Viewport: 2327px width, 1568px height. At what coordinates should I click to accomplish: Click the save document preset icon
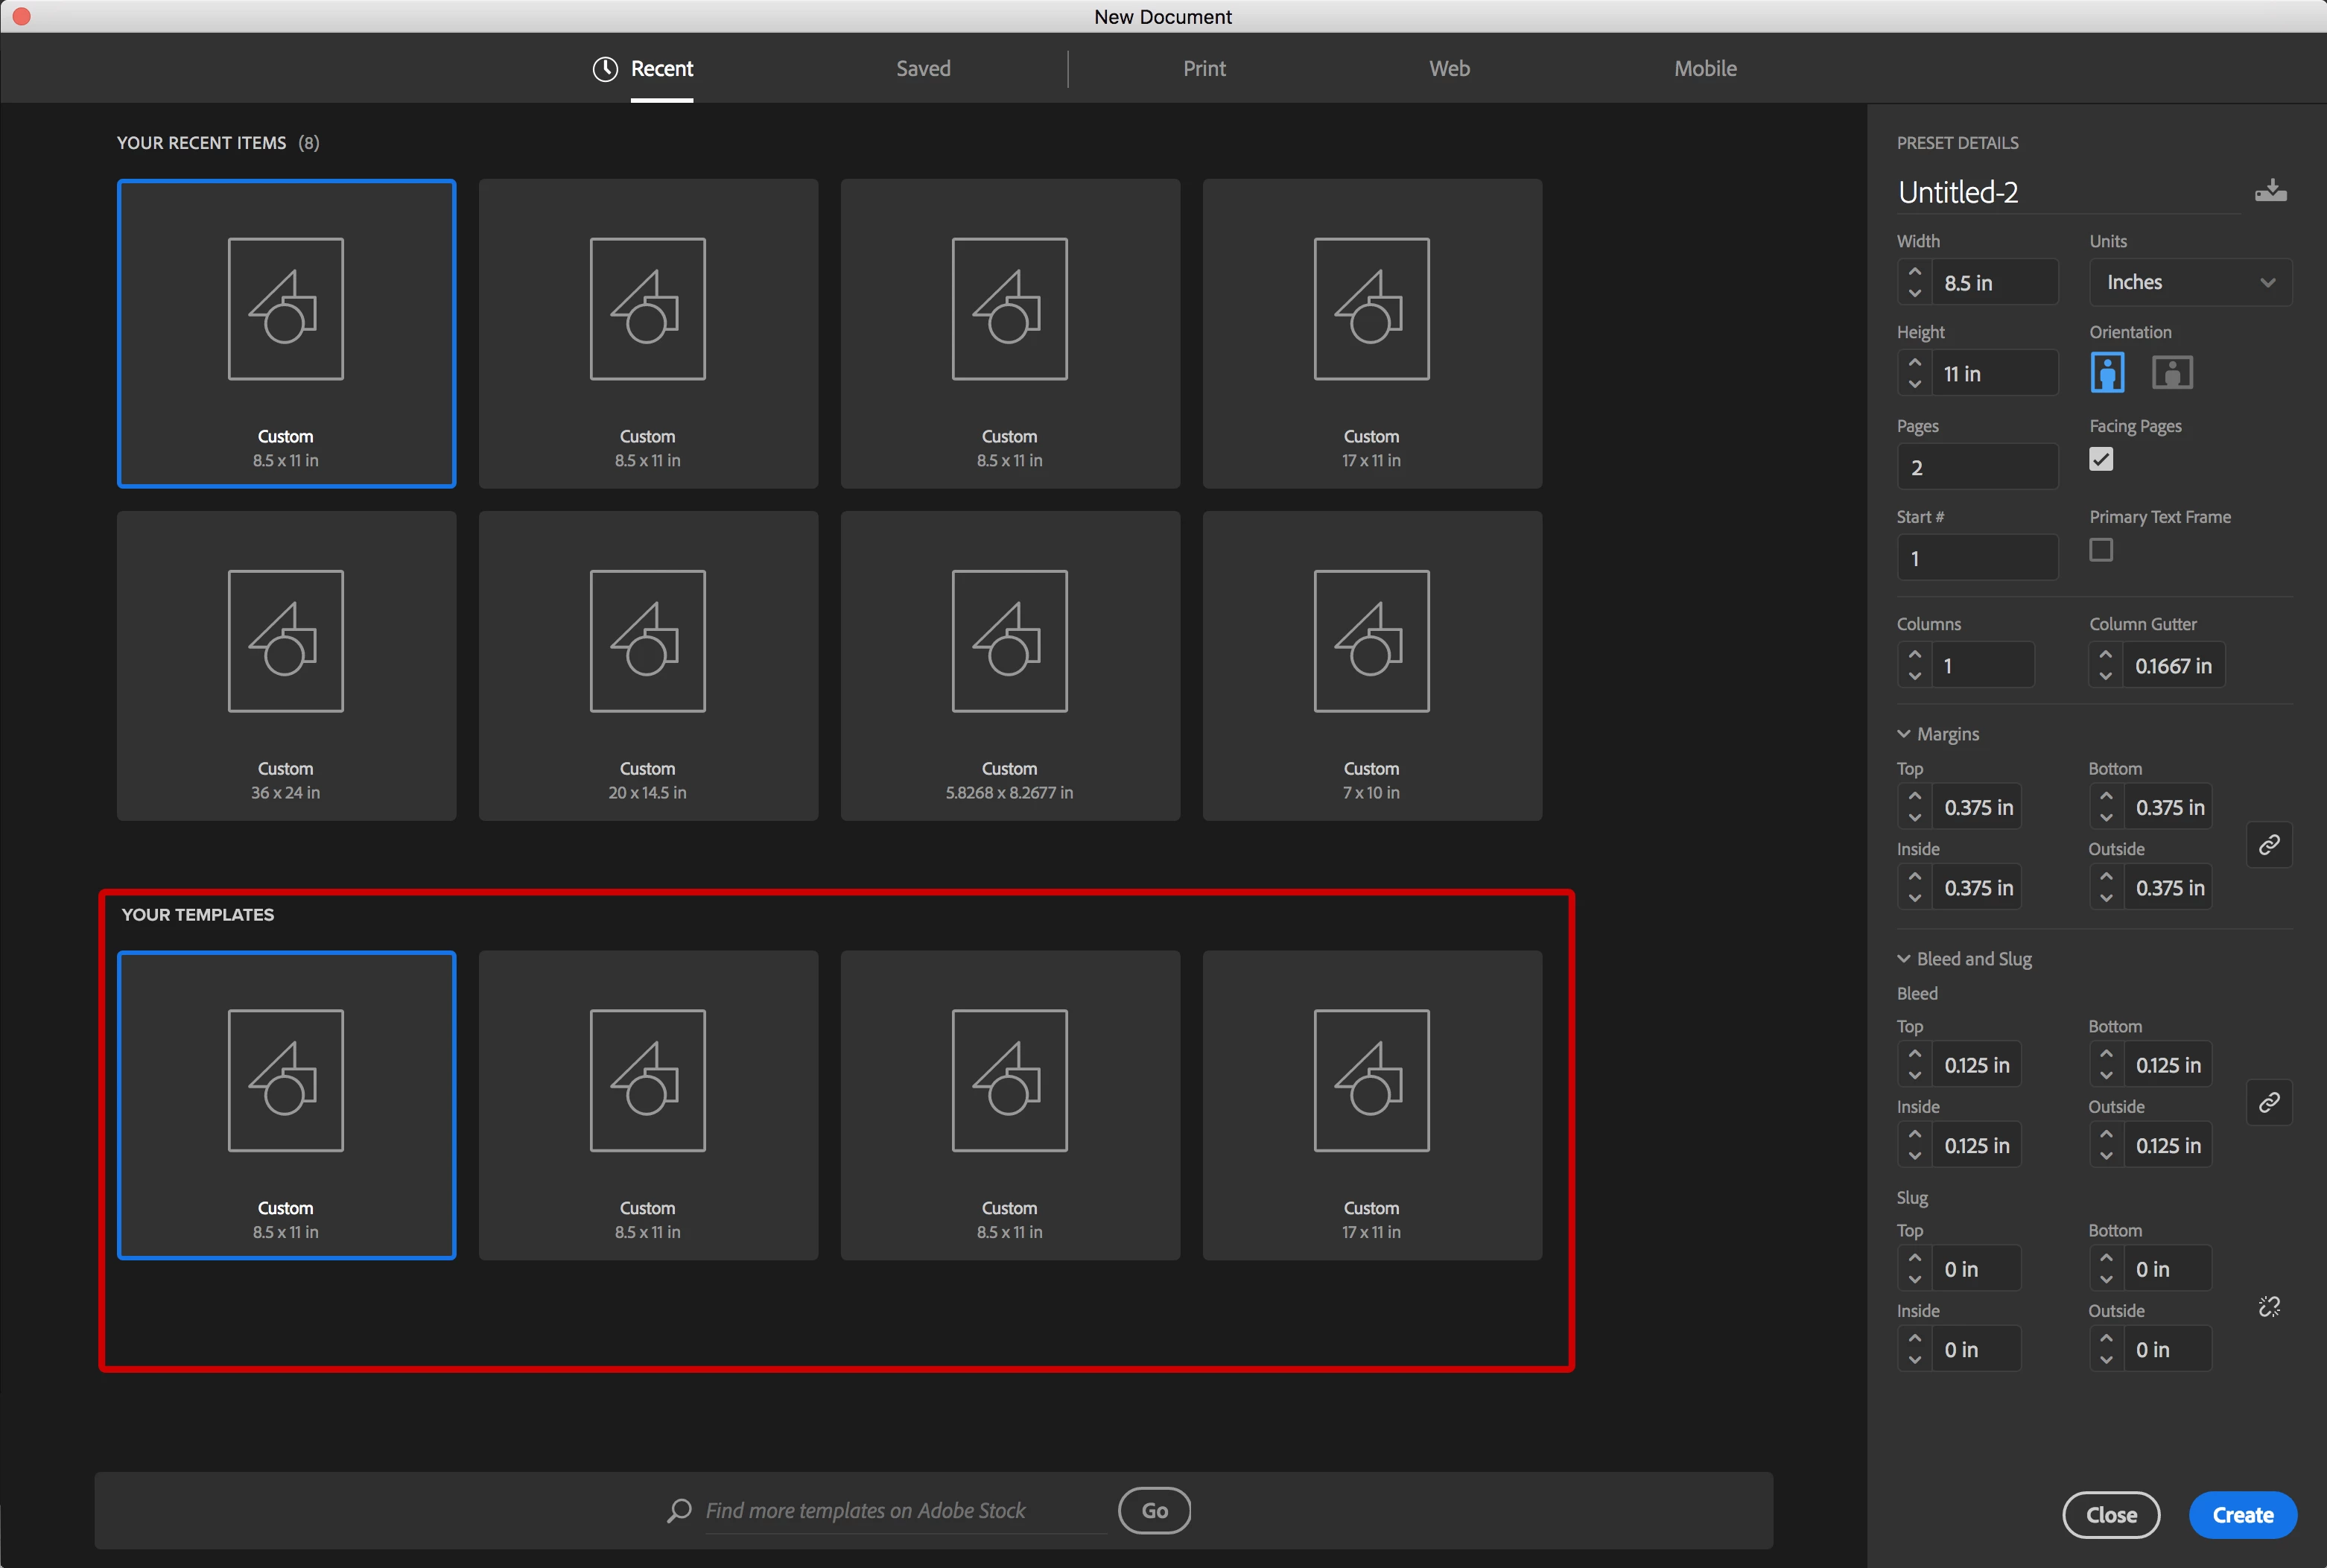[2270, 191]
